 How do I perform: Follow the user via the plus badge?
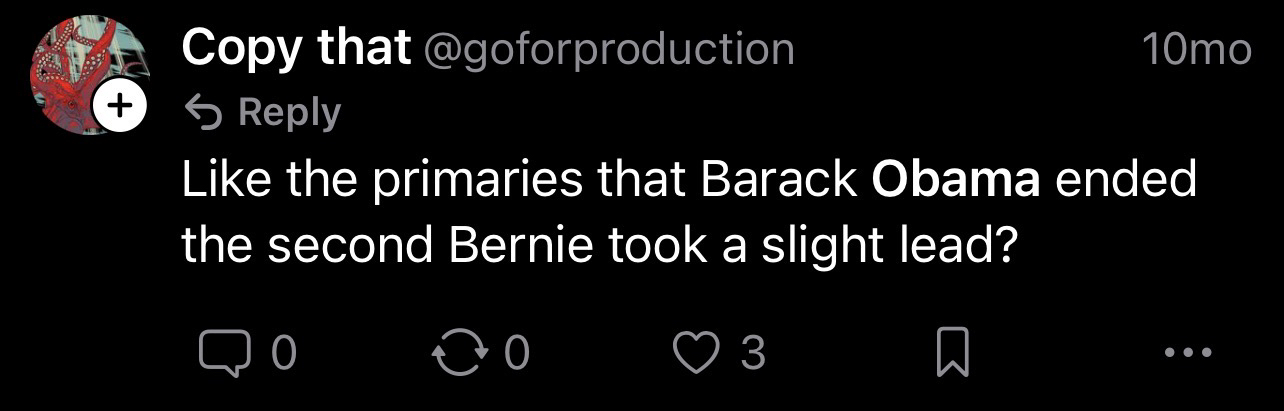119,107
